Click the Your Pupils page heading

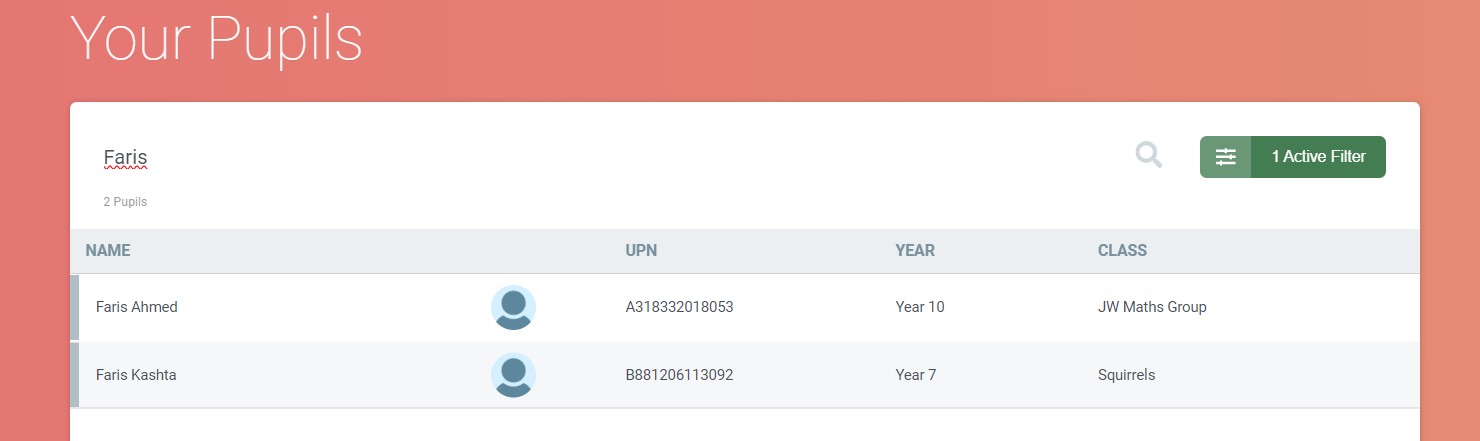pos(216,41)
